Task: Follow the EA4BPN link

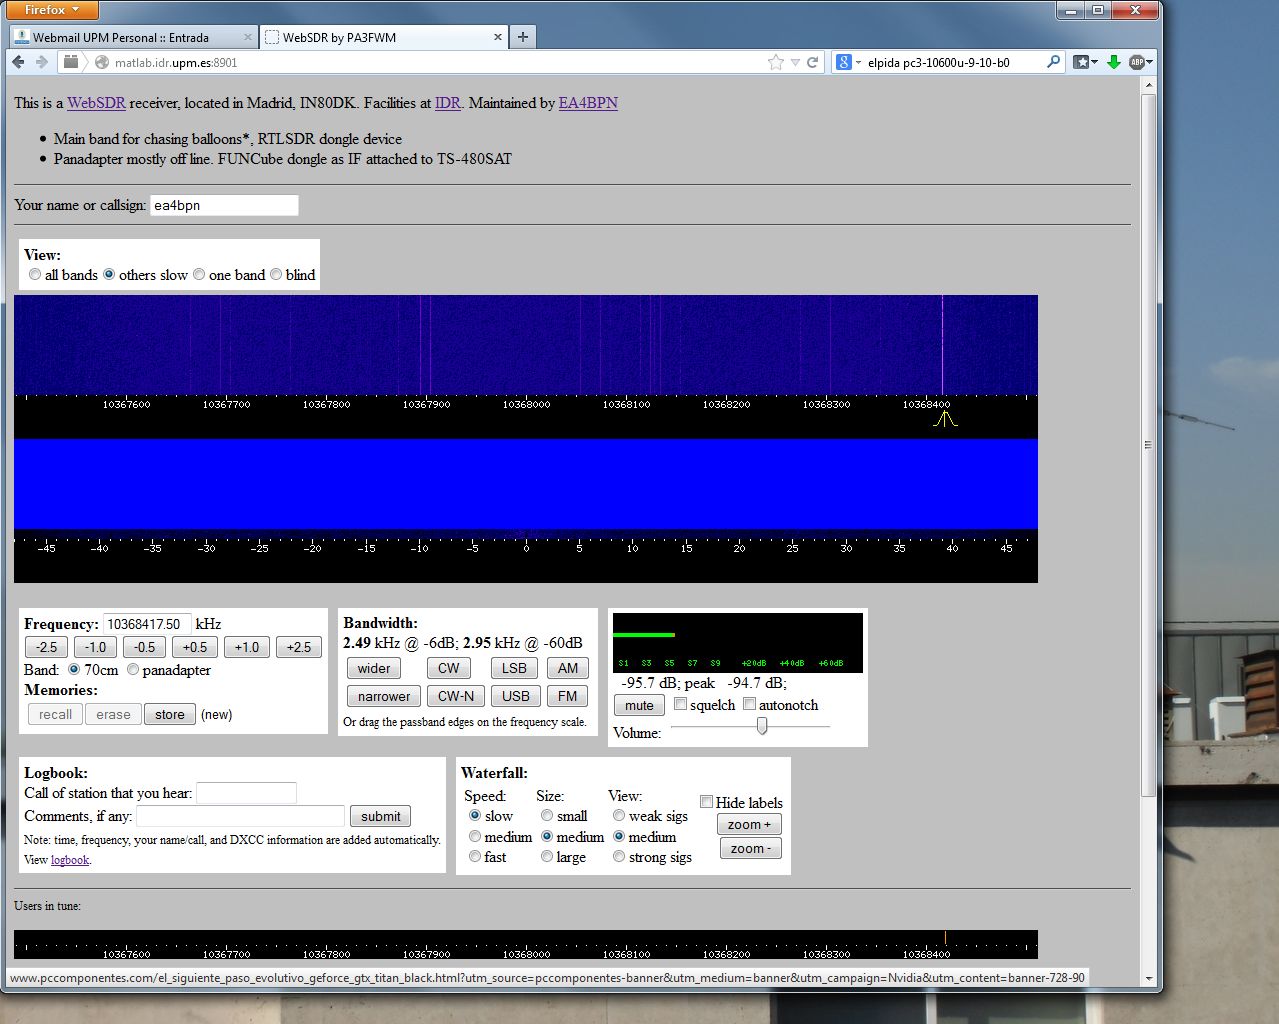Action: coord(588,103)
